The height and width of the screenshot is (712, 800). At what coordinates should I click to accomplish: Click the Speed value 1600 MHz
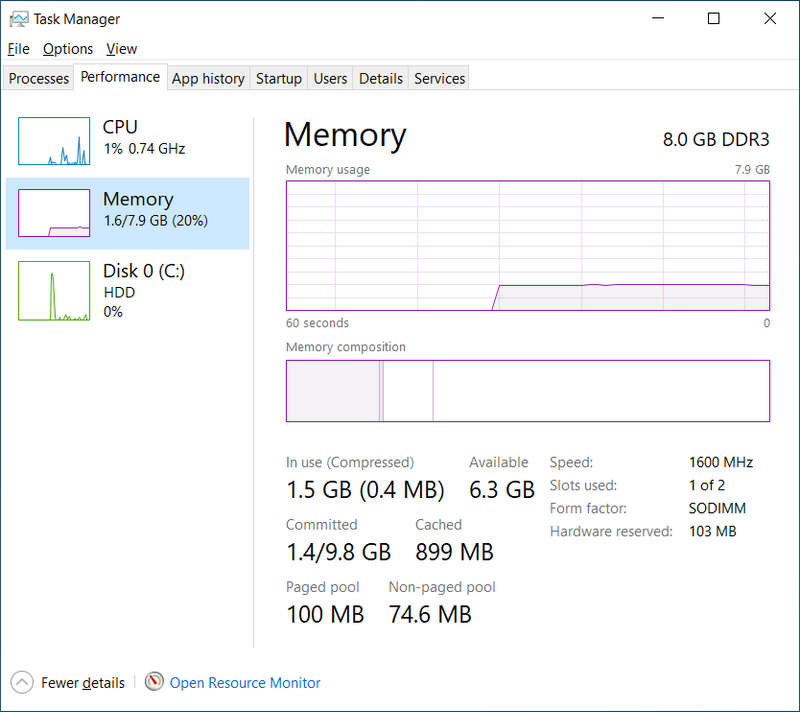coord(721,462)
